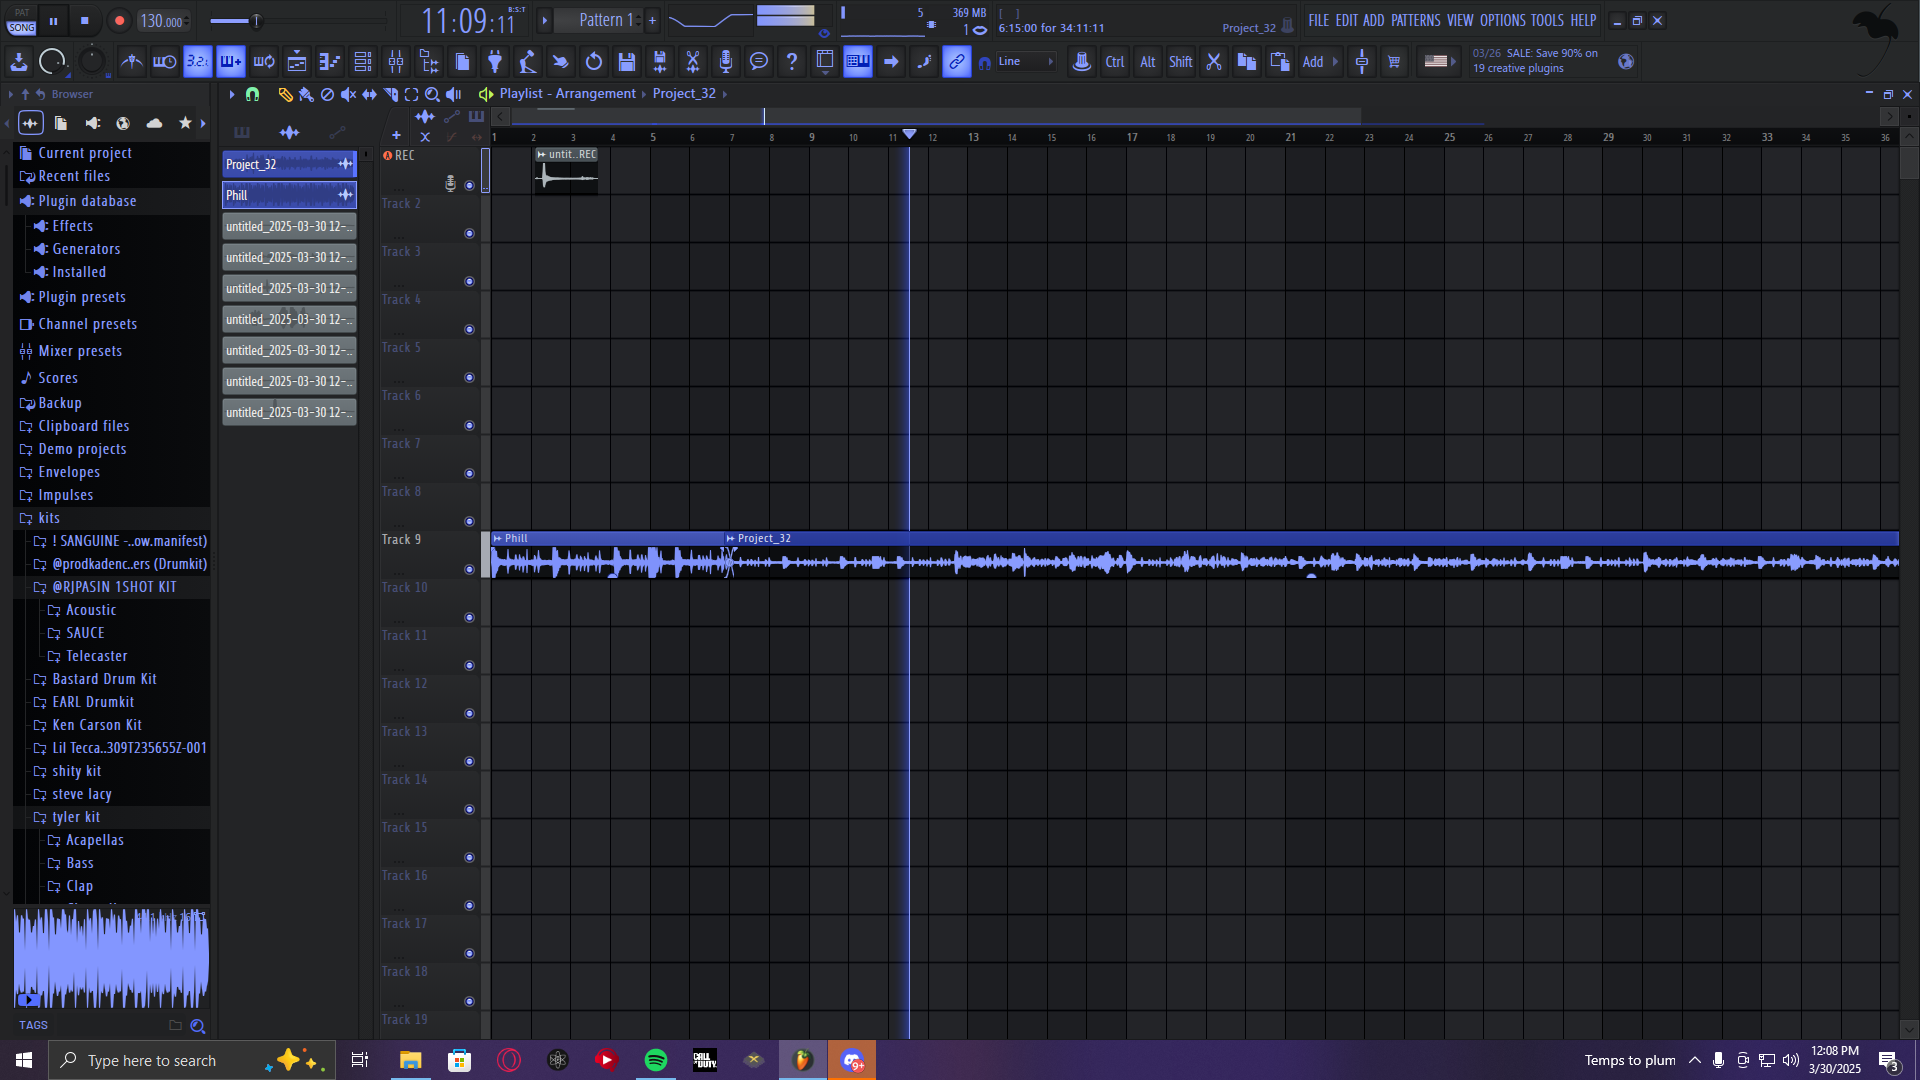1920x1080 pixels.
Task: Click the playlist snap magnet icon
Action: click(252, 94)
